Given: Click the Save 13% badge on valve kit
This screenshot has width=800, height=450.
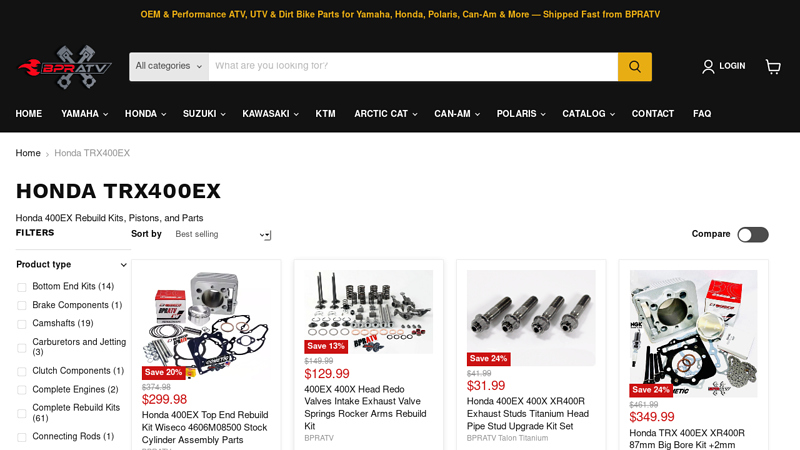Looking at the screenshot, I should (326, 346).
